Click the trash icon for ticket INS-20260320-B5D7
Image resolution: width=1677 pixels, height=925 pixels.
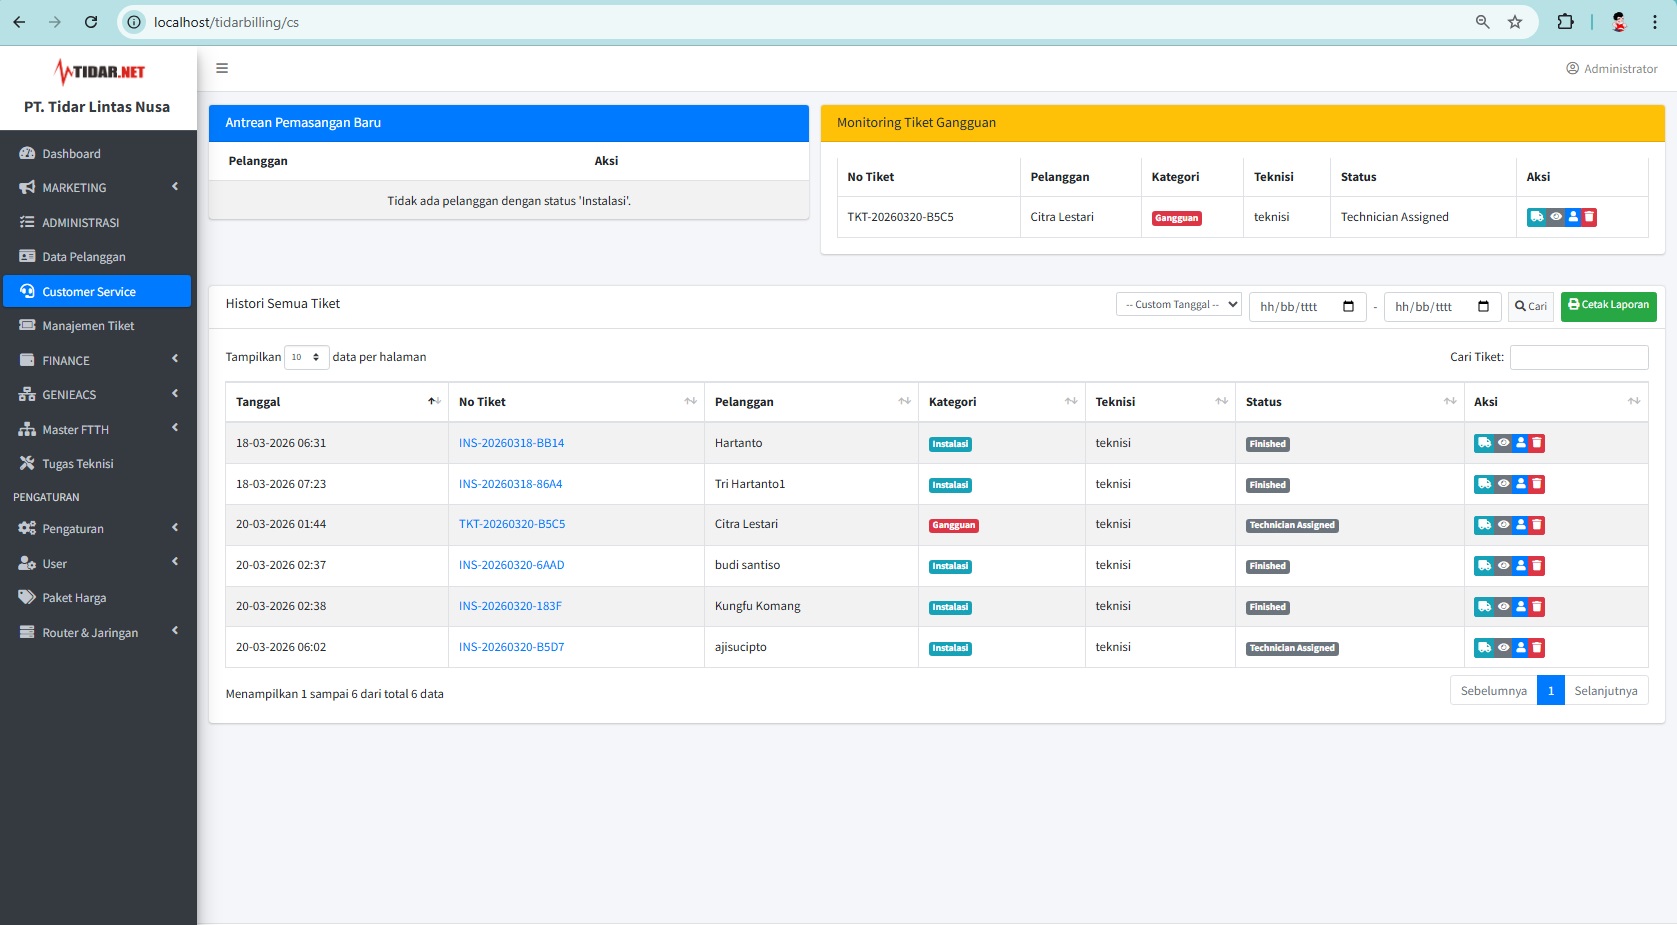point(1537,648)
